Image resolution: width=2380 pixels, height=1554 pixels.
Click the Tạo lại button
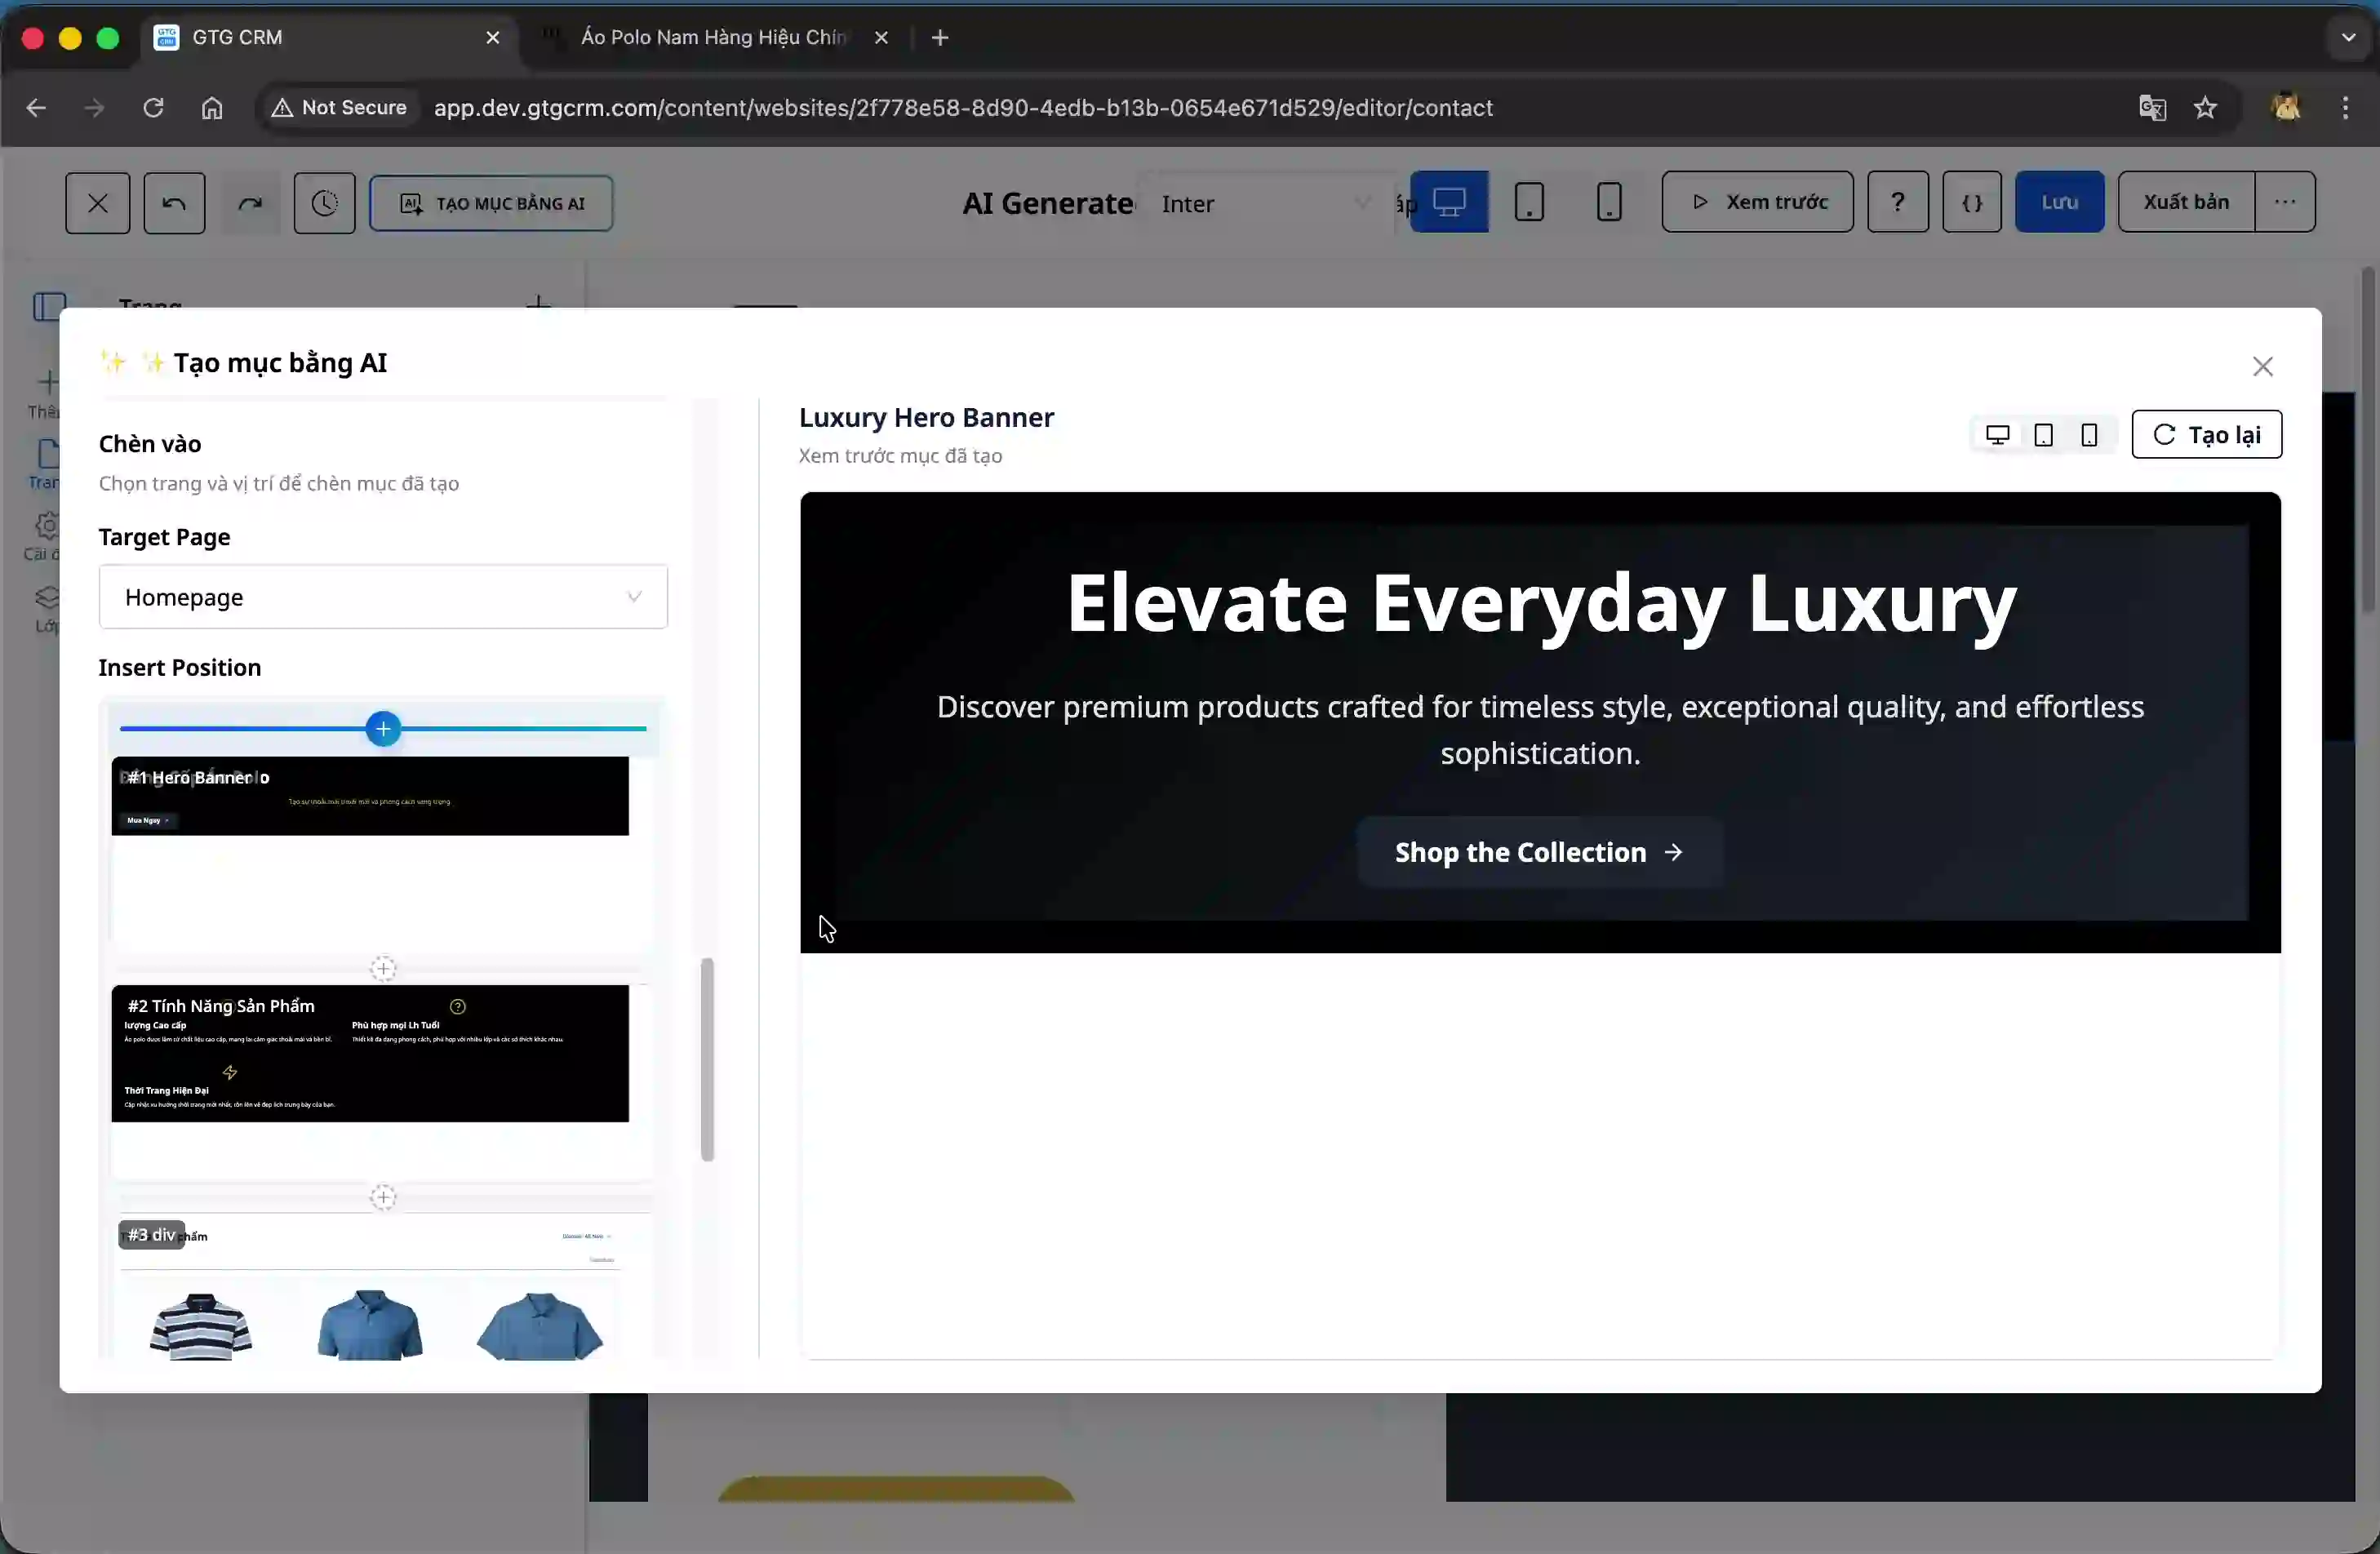(2207, 434)
